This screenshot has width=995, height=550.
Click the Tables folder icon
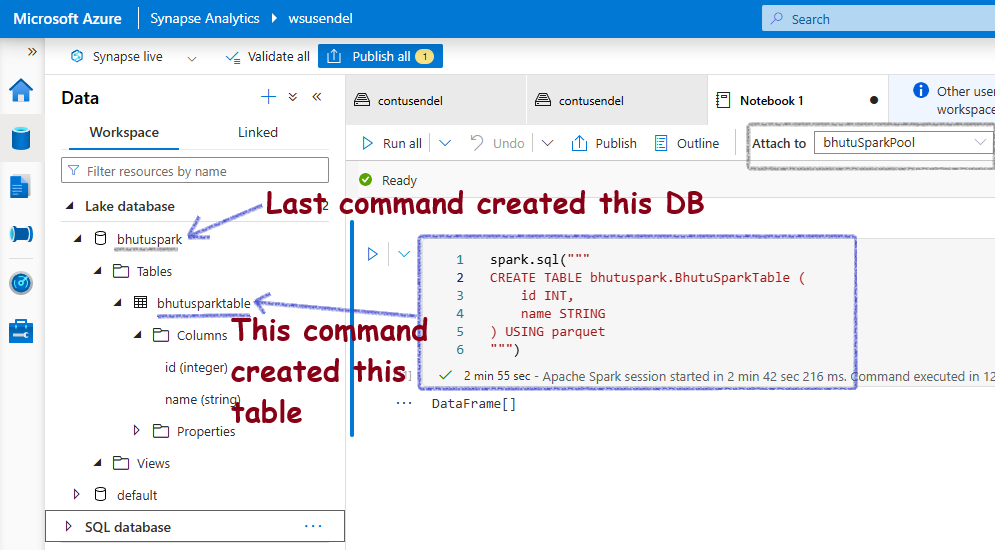tap(121, 271)
